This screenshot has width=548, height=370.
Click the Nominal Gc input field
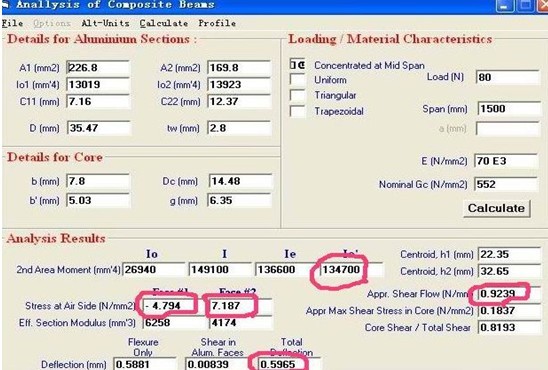506,184
